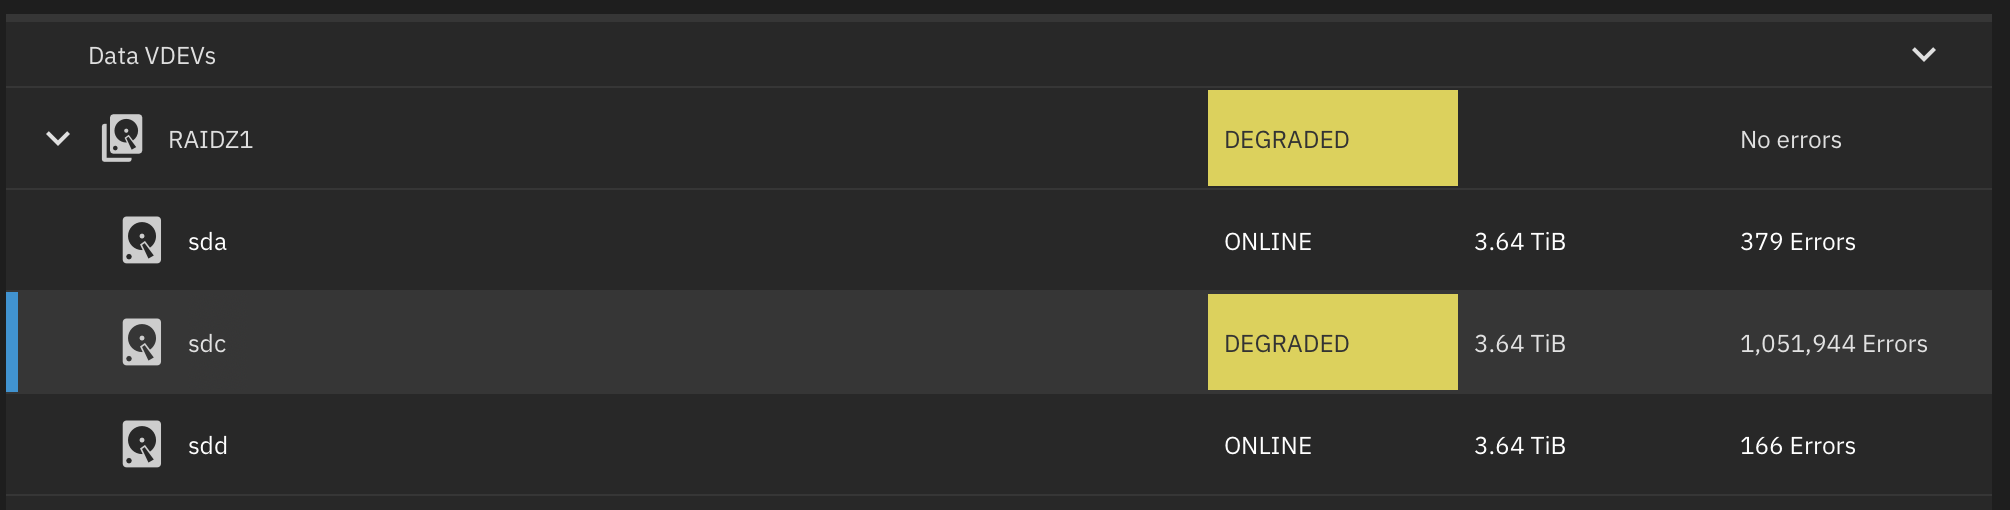The width and height of the screenshot is (2010, 510).
Task: Select the sdc disk name
Action: 207,344
